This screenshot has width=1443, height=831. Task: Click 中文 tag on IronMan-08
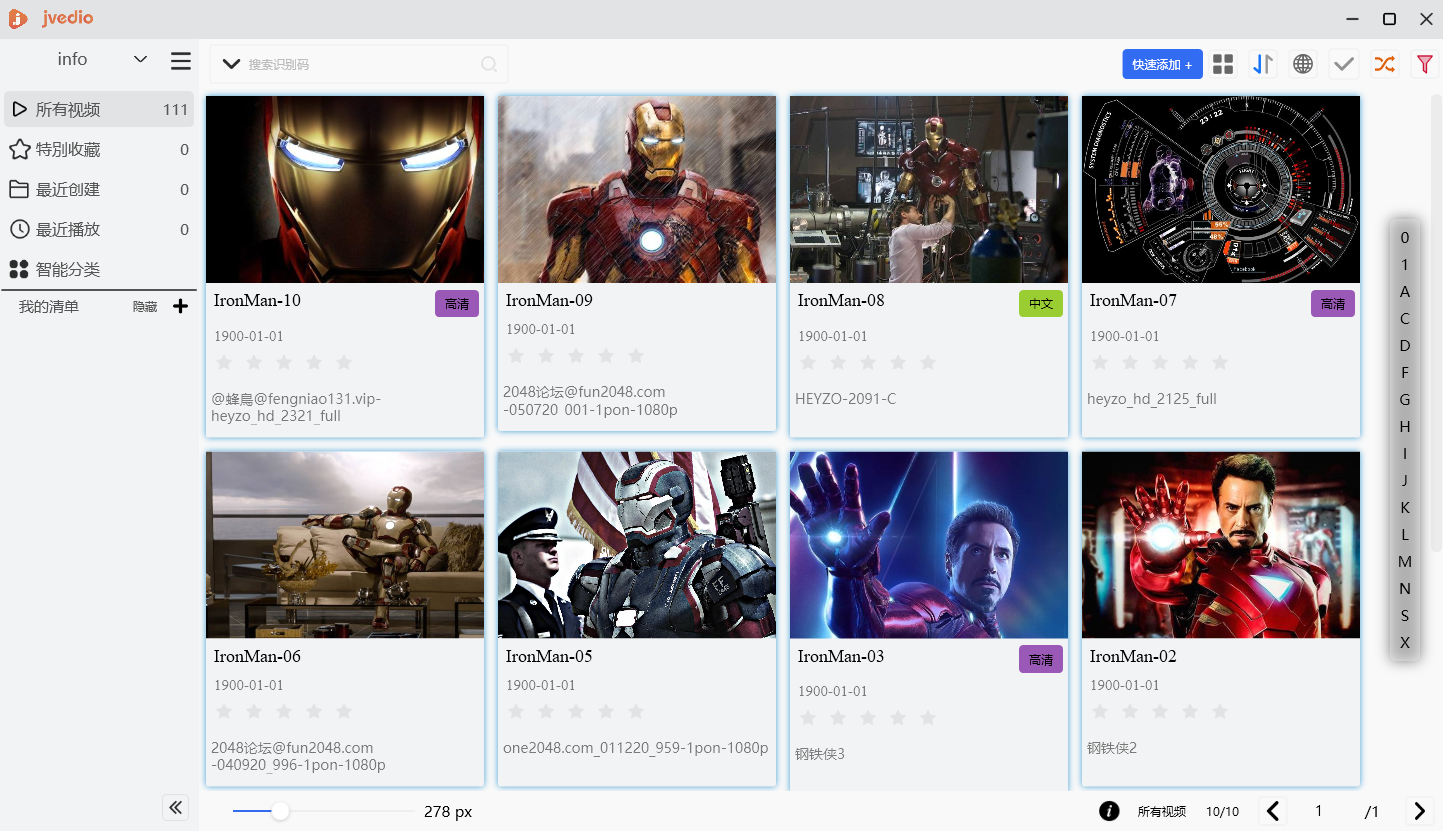pyautogui.click(x=1041, y=304)
